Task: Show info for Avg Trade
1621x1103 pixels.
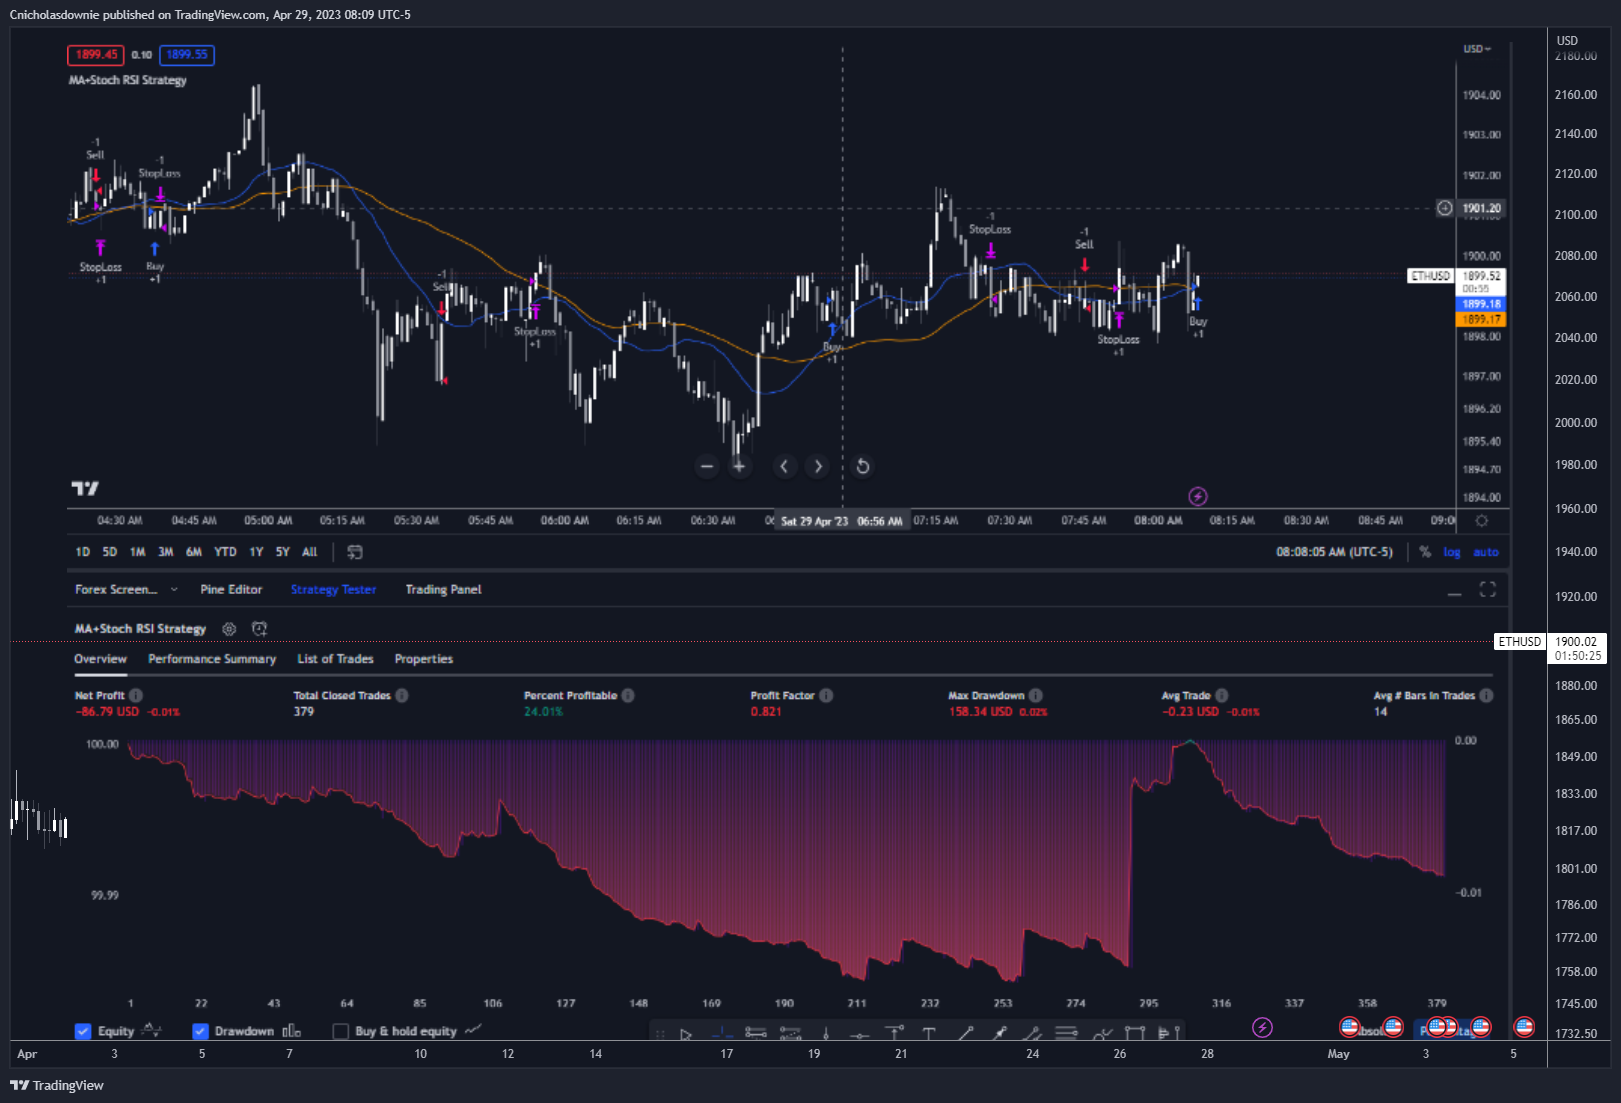Action: coord(1222,695)
